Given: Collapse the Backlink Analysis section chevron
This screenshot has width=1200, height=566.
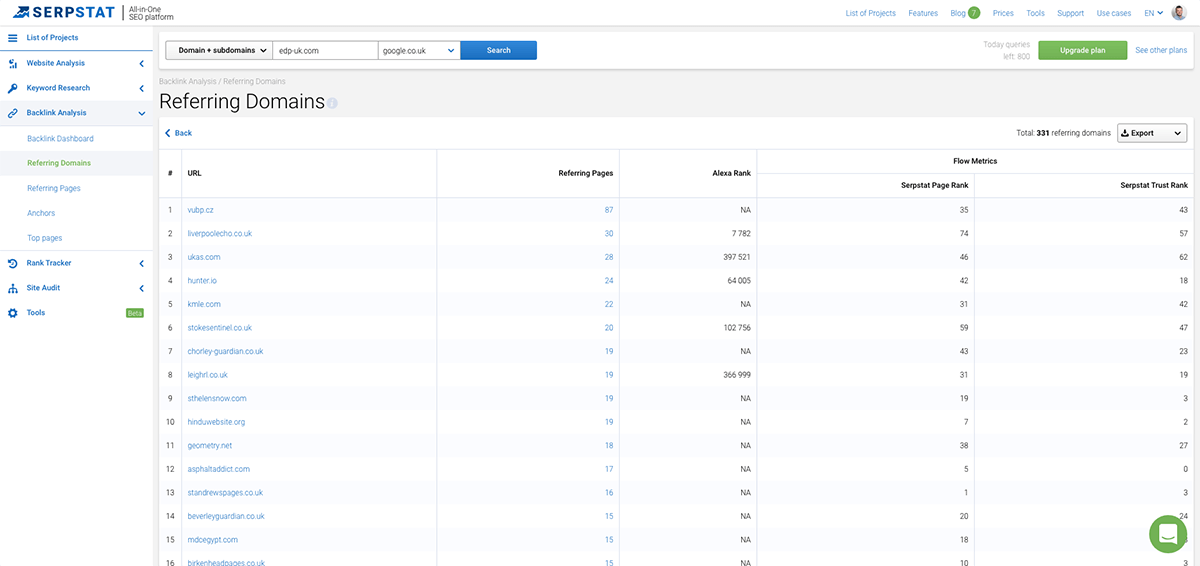Looking at the screenshot, I should click(x=142, y=114).
